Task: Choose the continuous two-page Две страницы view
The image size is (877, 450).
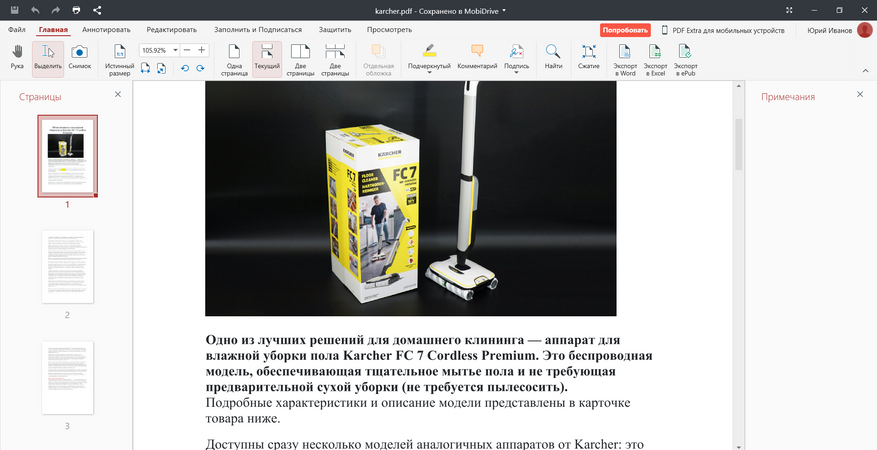Action: coord(335,59)
